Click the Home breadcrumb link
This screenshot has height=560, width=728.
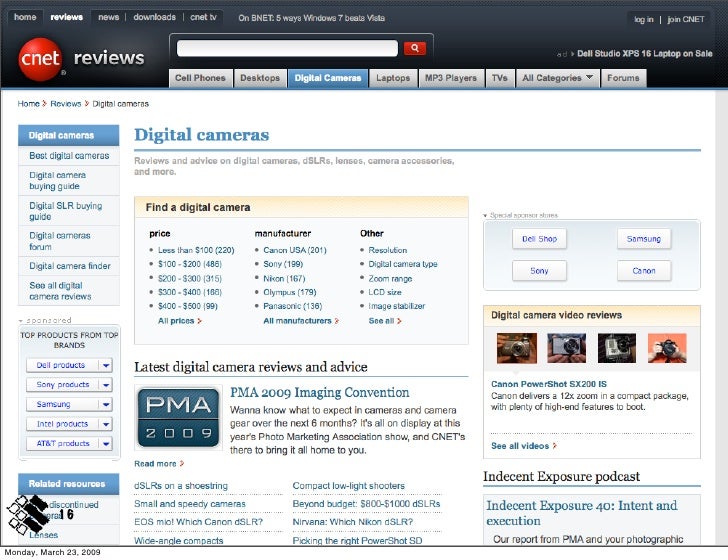point(28,104)
